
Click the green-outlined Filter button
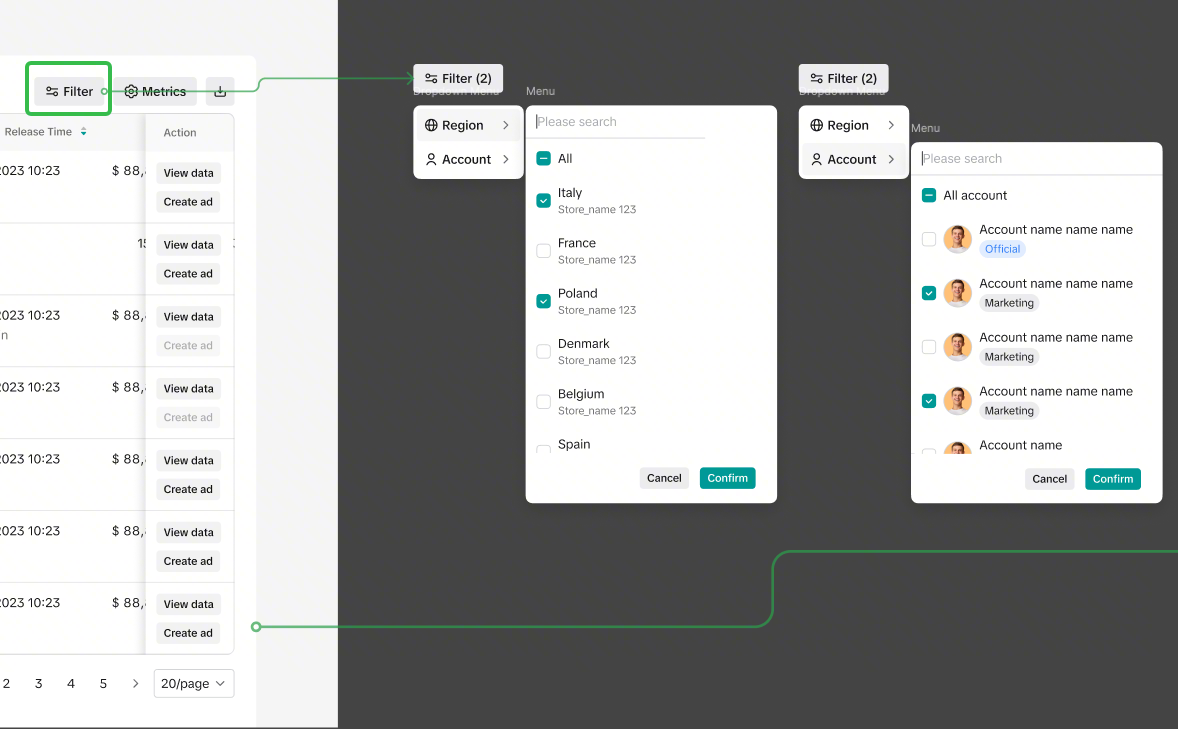(71, 91)
